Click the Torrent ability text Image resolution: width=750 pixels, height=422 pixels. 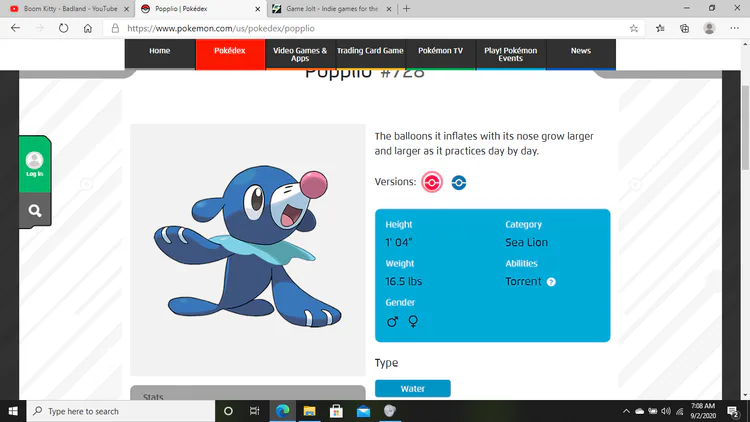pyautogui.click(x=523, y=281)
